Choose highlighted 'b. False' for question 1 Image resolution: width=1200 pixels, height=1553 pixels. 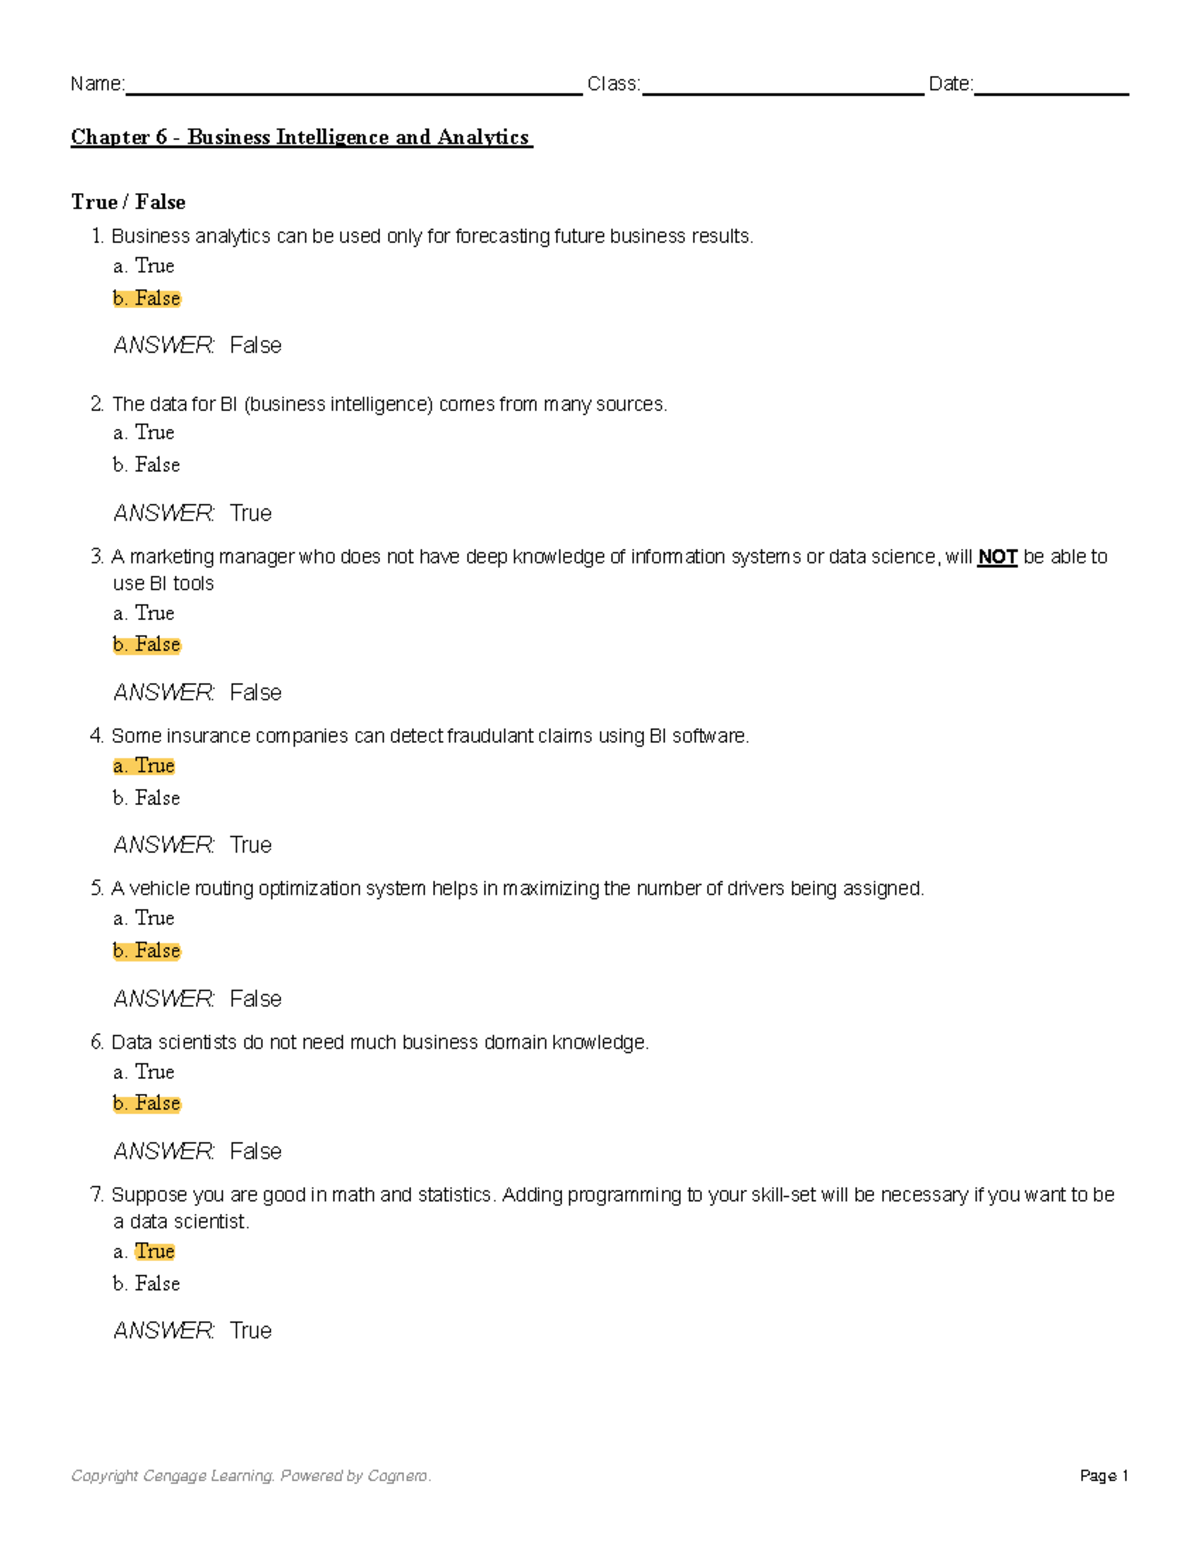pos(147,298)
